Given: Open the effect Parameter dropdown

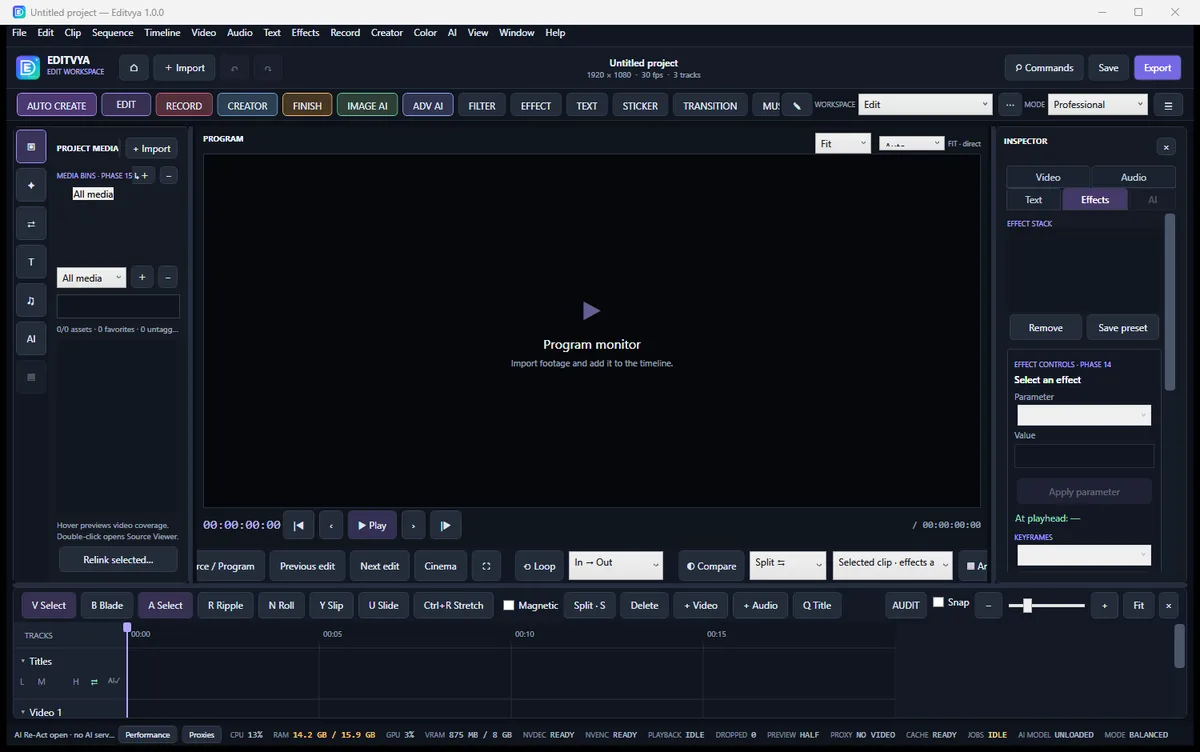Looking at the screenshot, I should click(1084, 415).
